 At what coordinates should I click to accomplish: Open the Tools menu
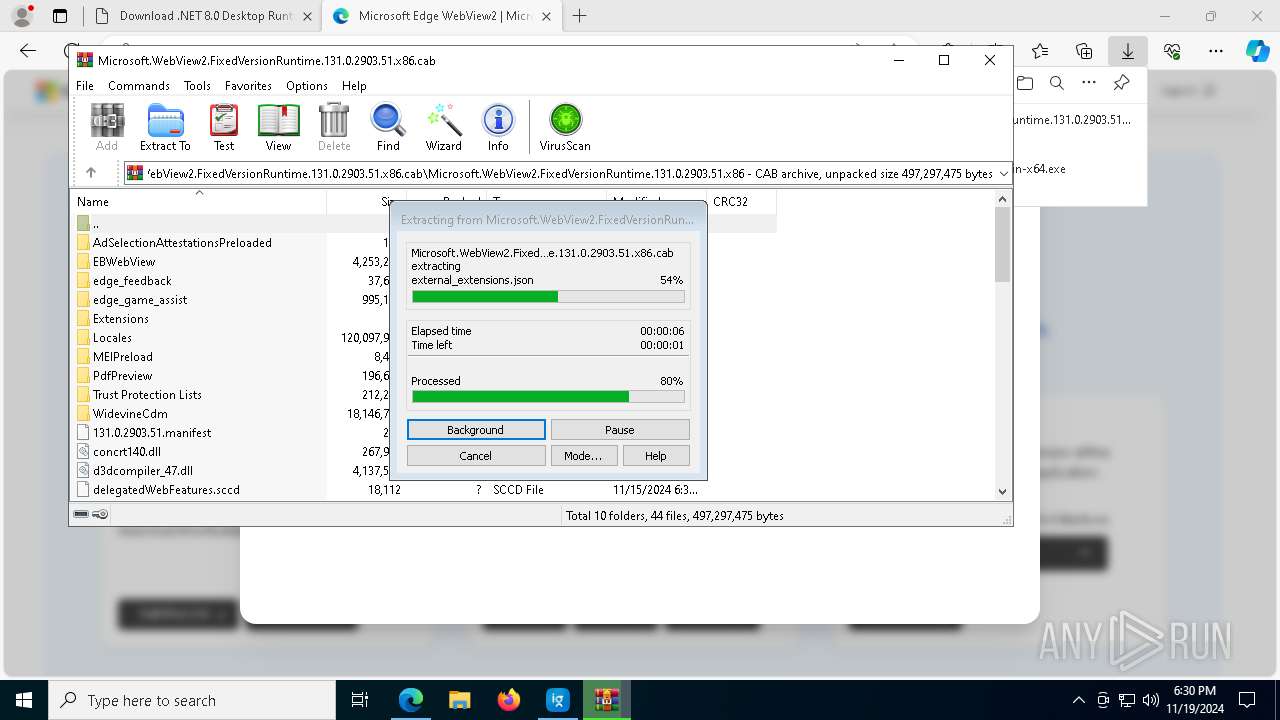coord(197,86)
